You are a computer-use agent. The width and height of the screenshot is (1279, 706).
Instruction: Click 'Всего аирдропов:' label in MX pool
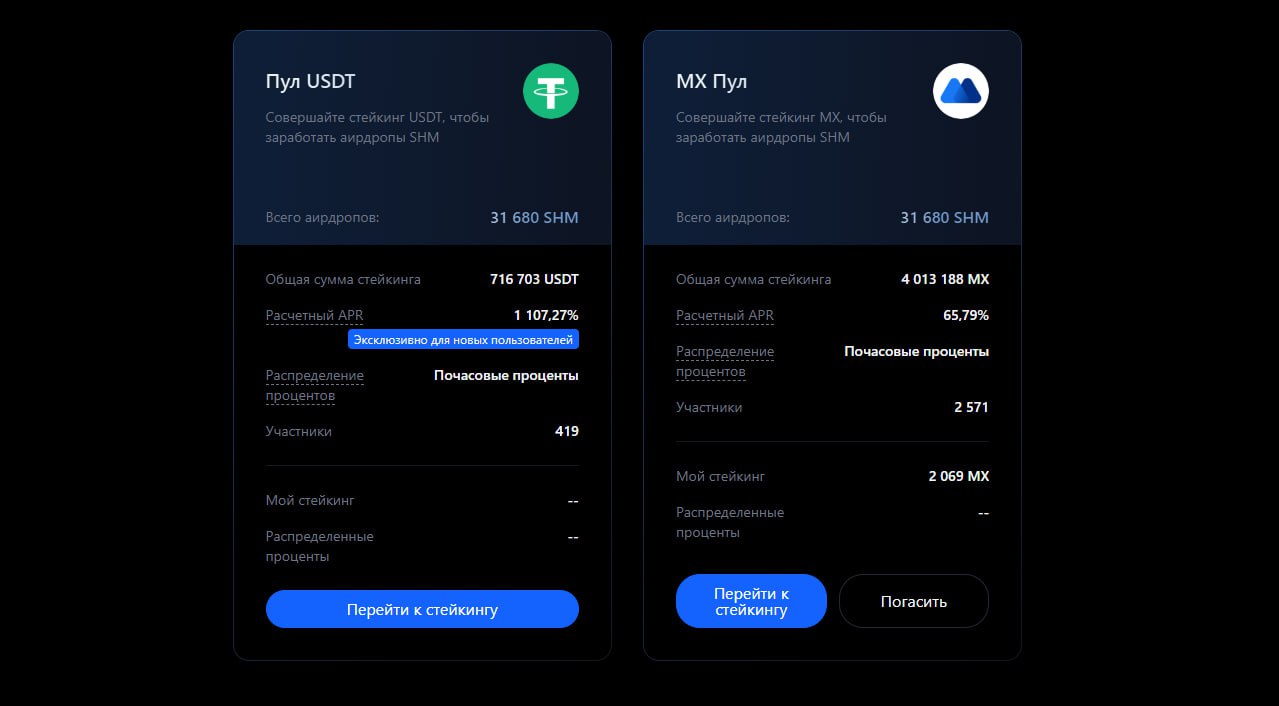[x=732, y=217]
